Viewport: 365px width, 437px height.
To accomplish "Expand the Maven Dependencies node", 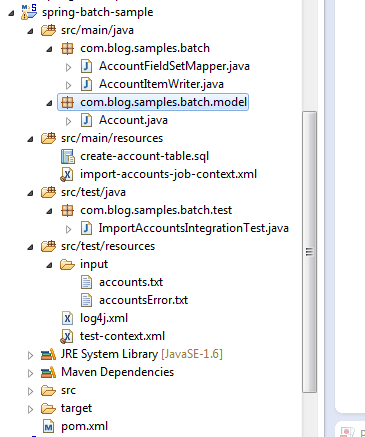I will click(30, 373).
